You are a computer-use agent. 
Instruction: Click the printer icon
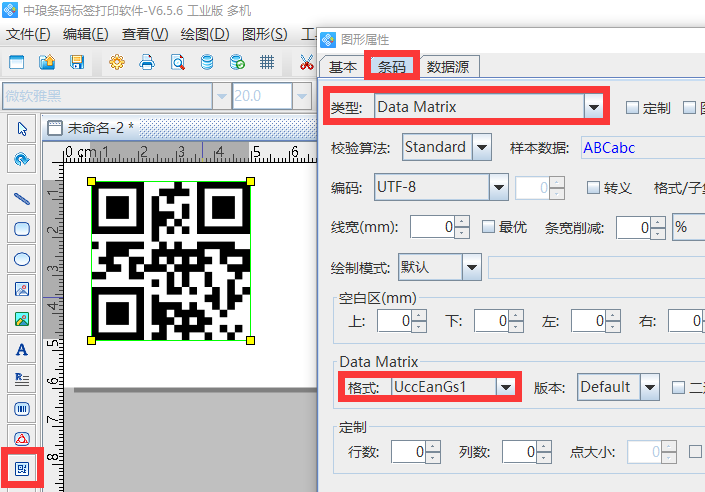point(147,62)
